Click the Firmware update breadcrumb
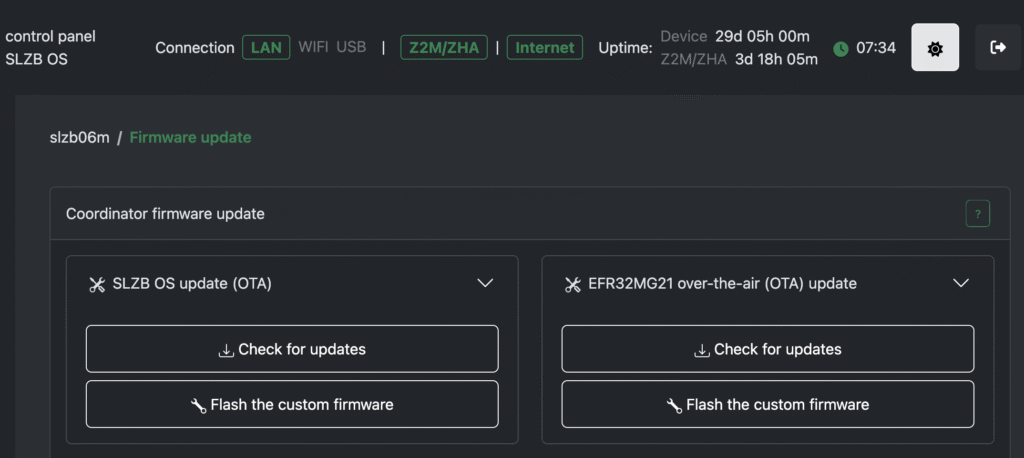1024x458 pixels. click(190, 137)
